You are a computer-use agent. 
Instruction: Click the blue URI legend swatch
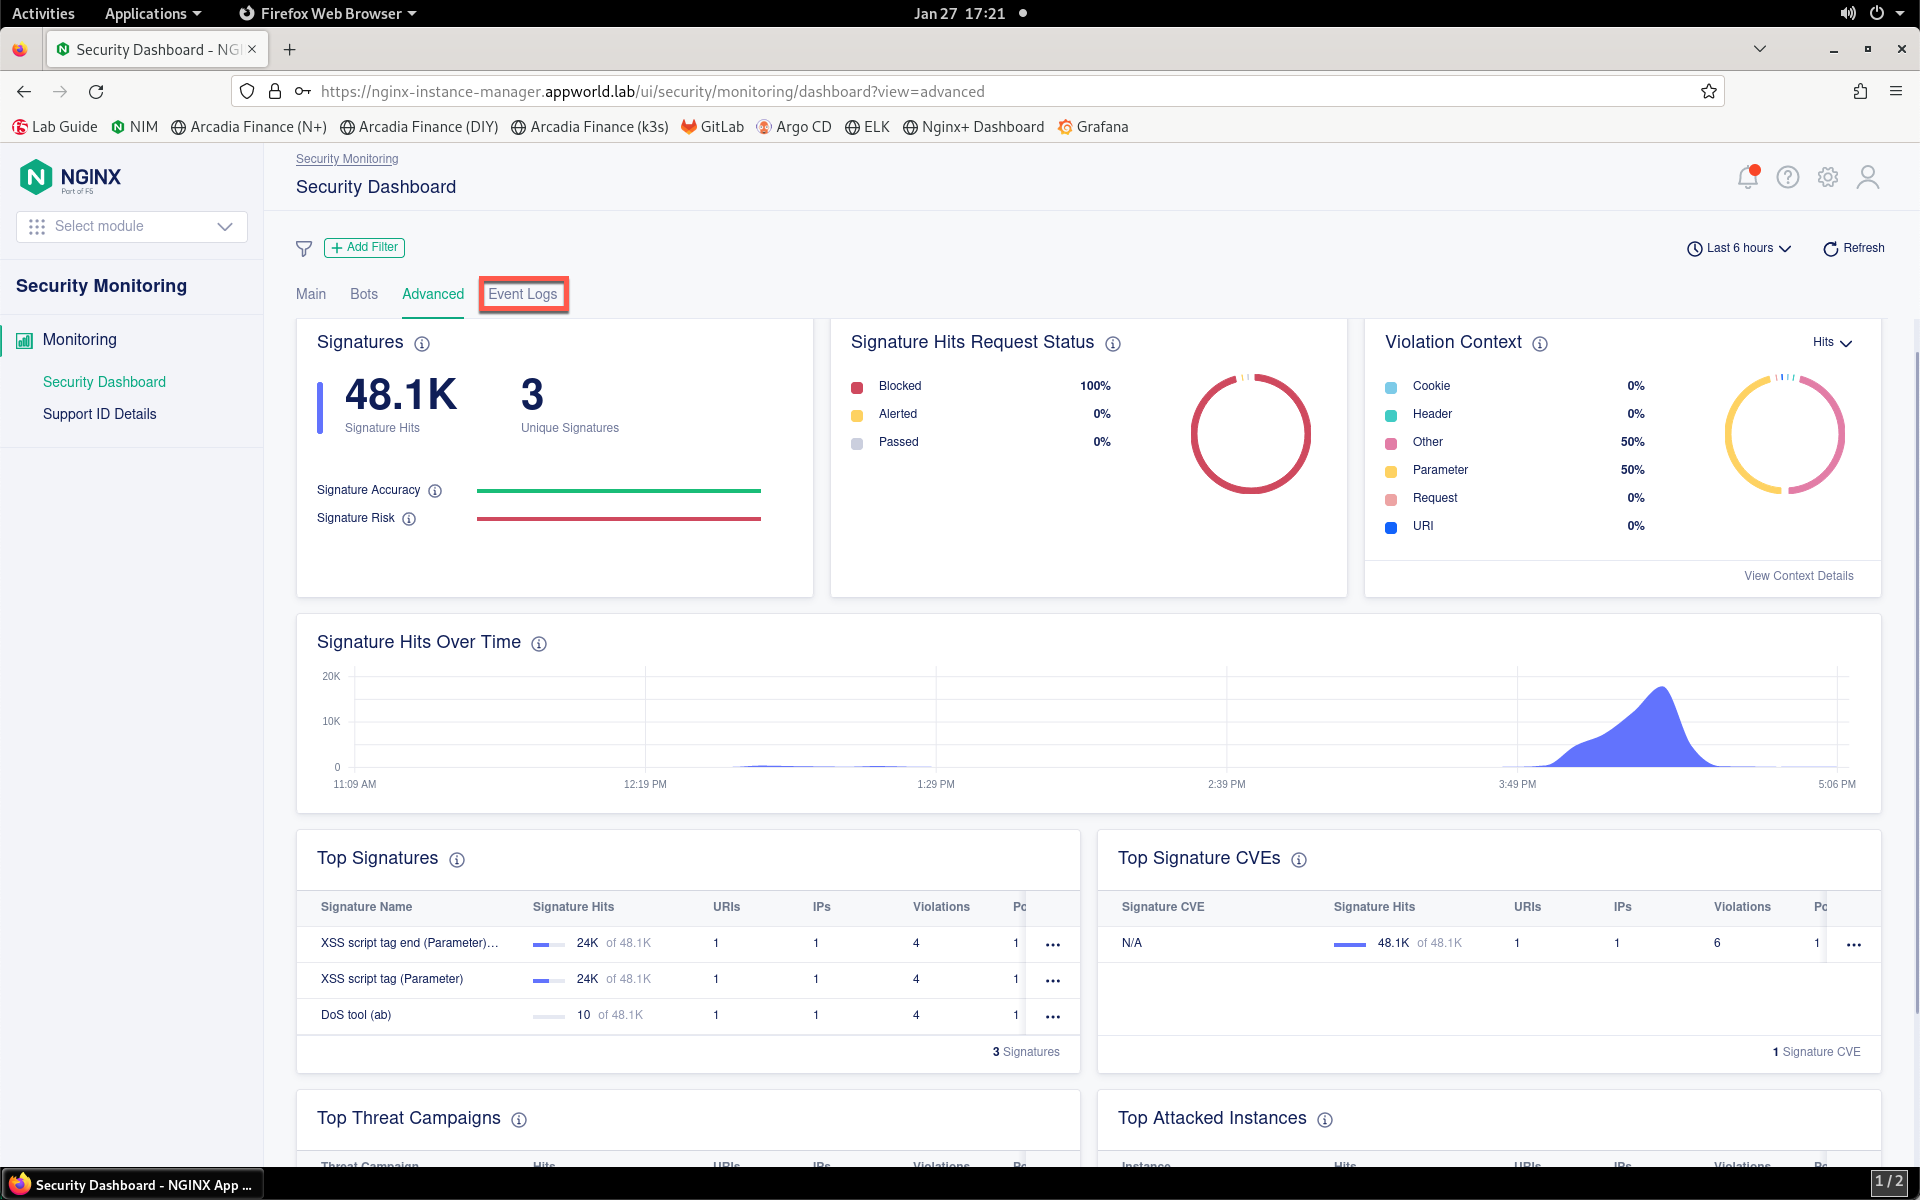pyautogui.click(x=1391, y=528)
